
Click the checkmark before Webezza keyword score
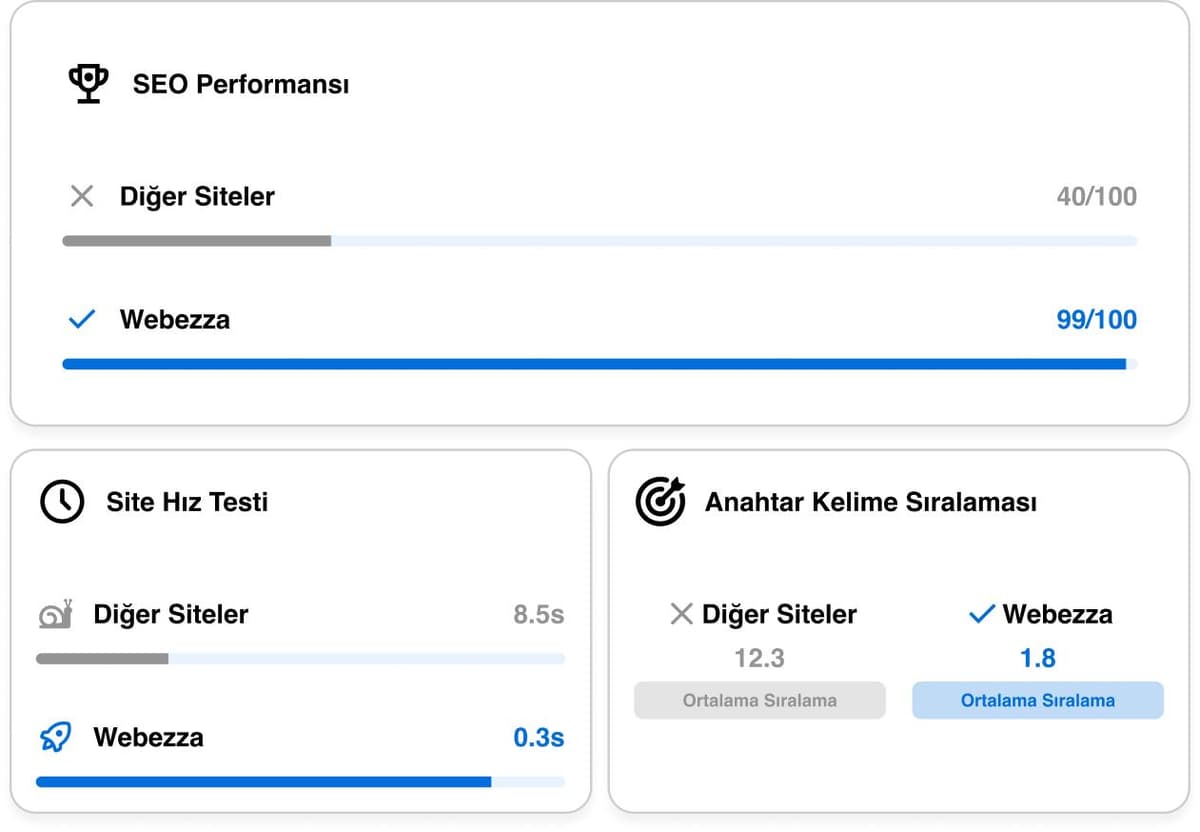(x=982, y=614)
